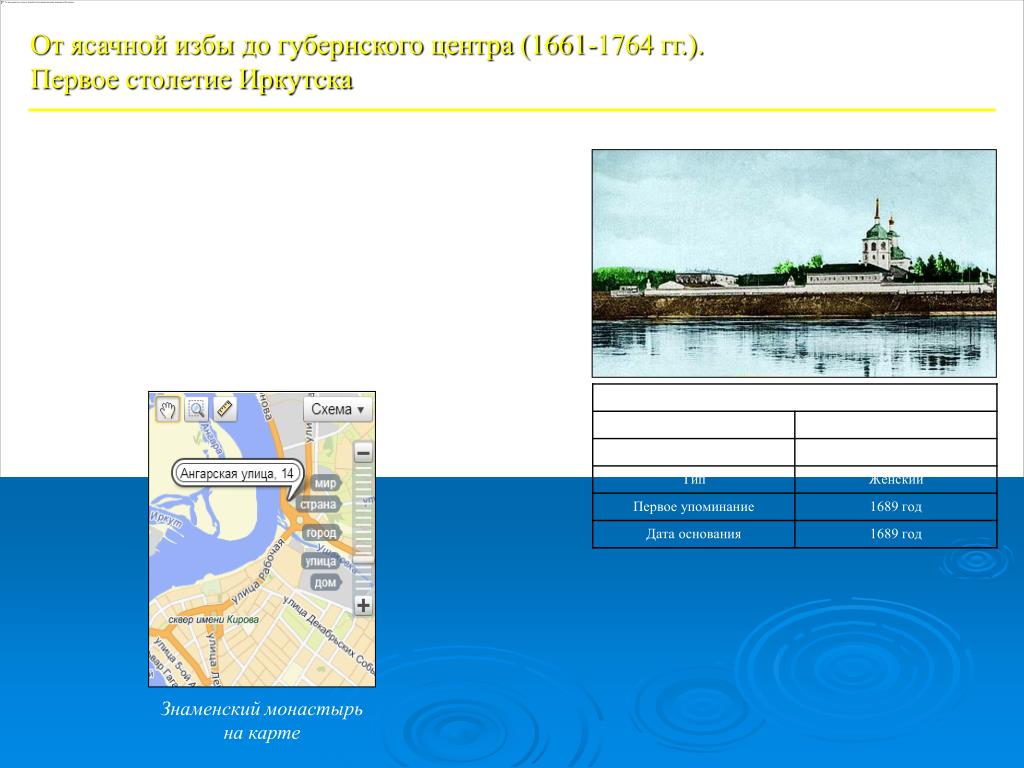Select the hand pan tool on map
The image size is (1024, 768).
pyautogui.click(x=167, y=409)
